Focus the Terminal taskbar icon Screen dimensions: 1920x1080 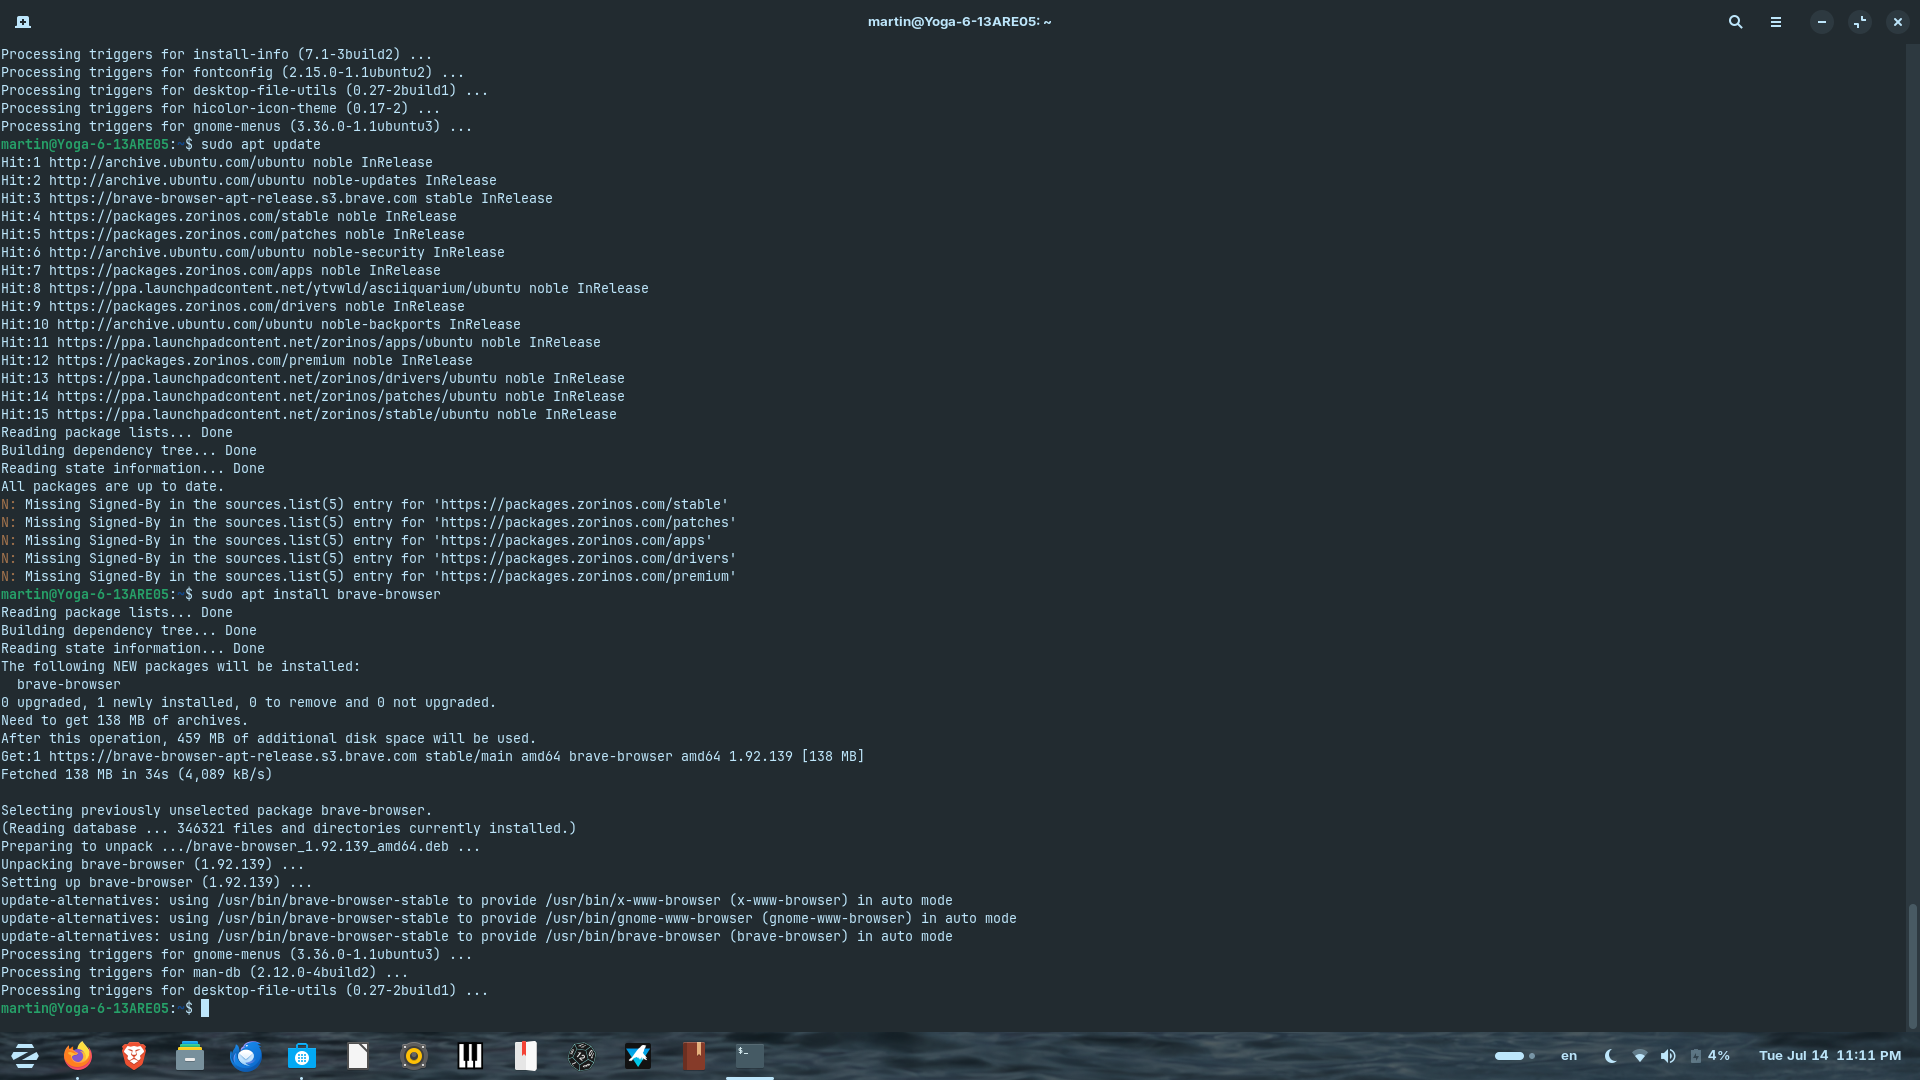coord(750,1055)
